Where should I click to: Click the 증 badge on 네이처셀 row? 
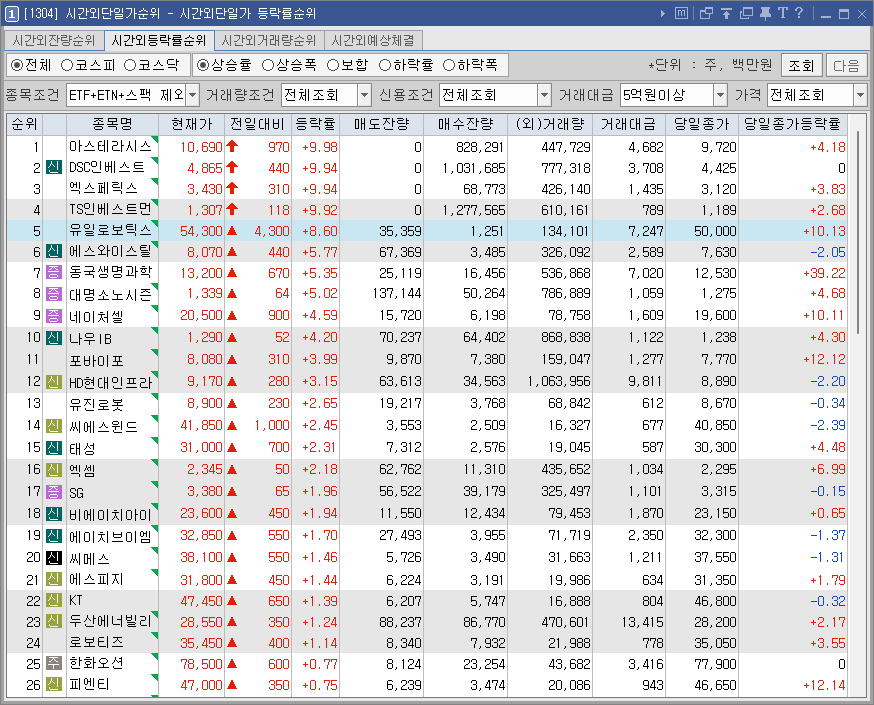54,315
